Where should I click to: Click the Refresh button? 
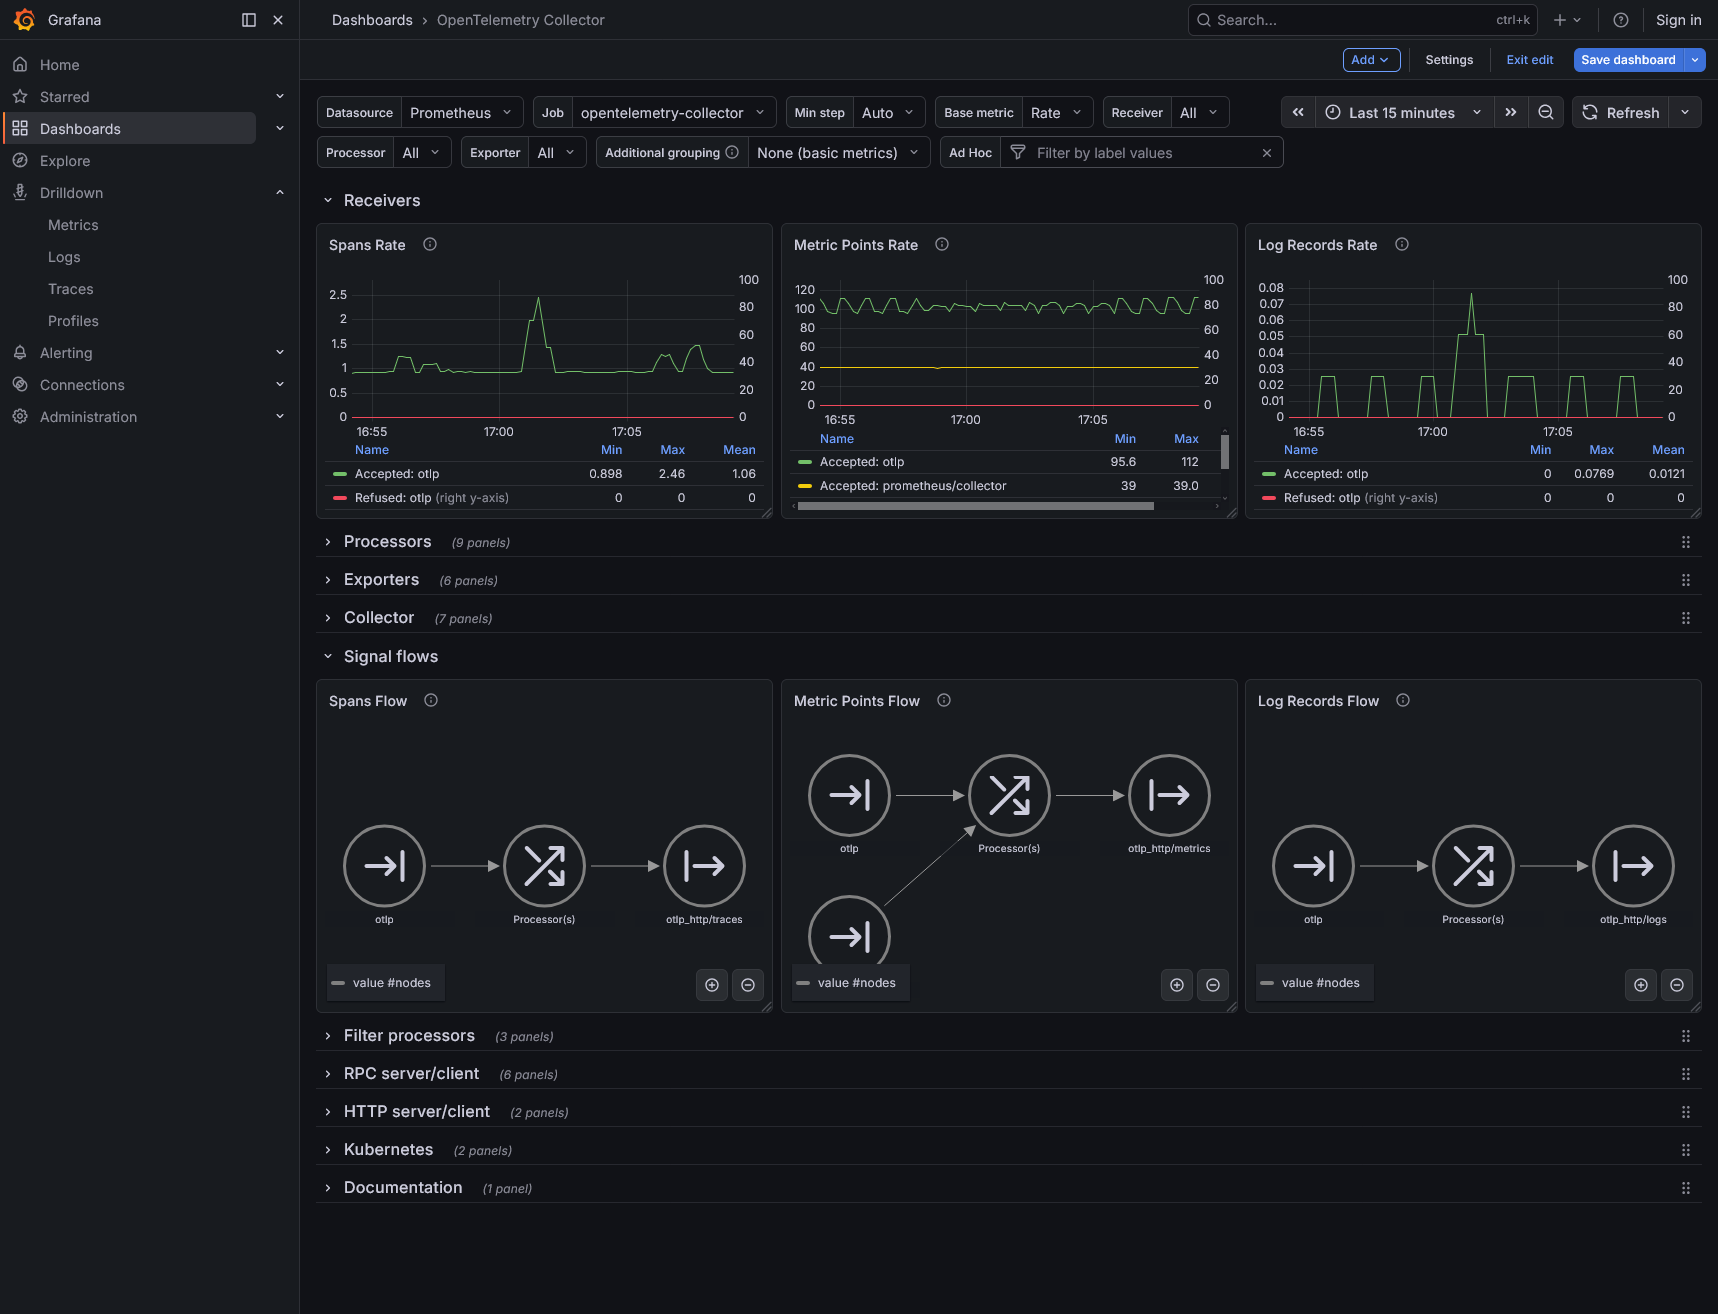[1621, 112]
